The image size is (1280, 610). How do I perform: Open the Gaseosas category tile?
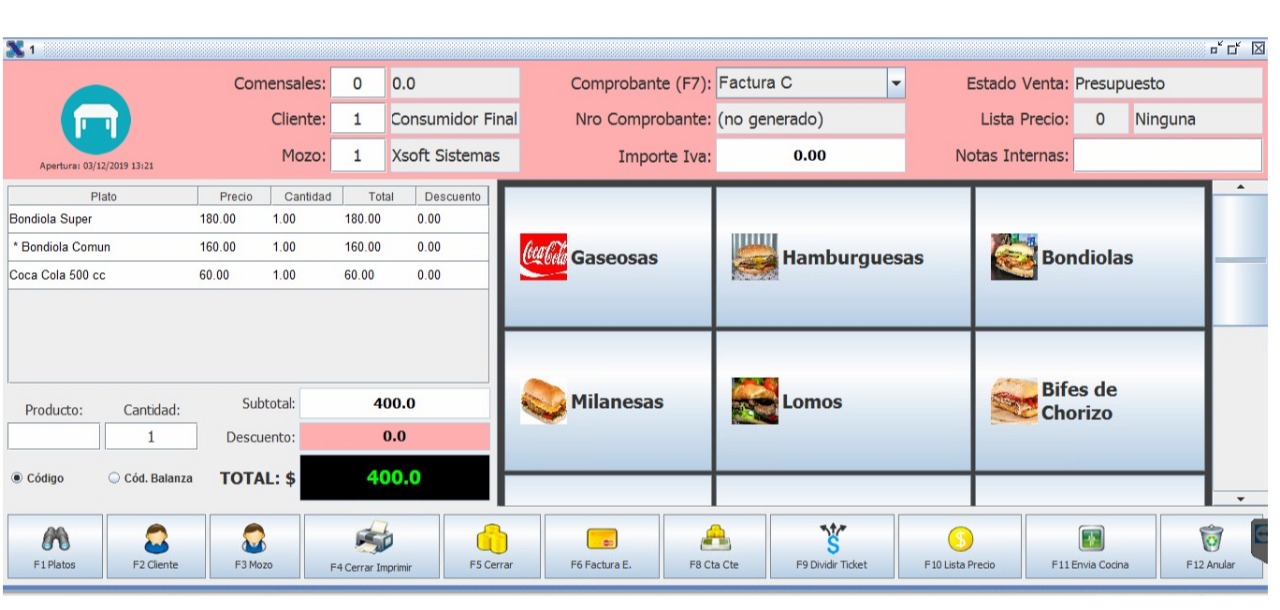click(x=608, y=257)
